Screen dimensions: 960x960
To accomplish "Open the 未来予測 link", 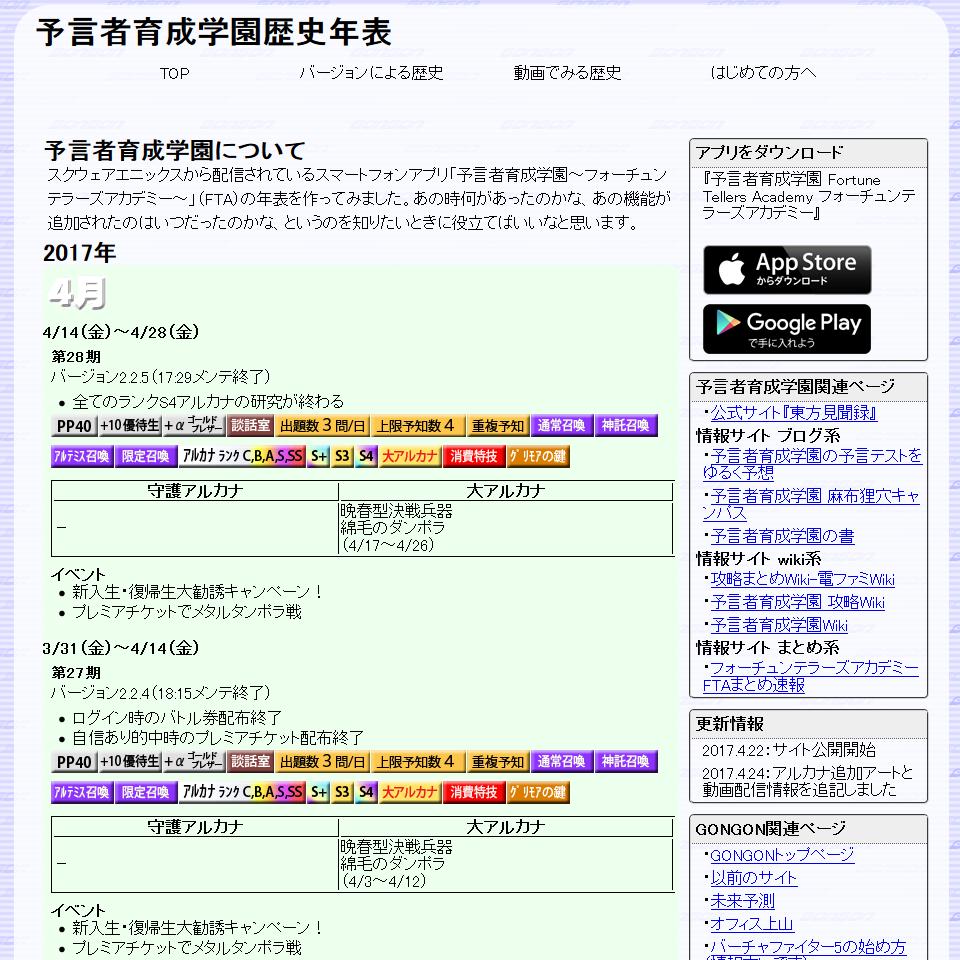I will pyautogui.click(x=743, y=901).
